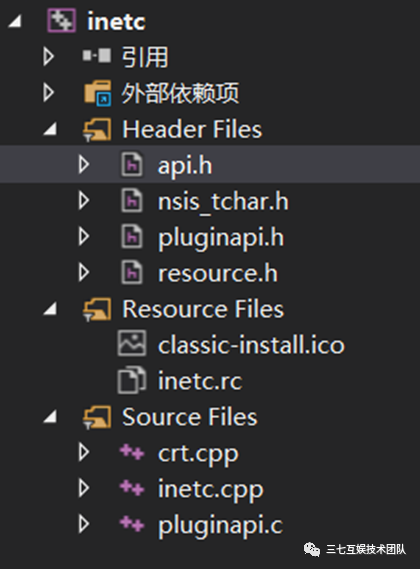The image size is (420, 569).
Task: Select the Source Files label
Action: [x=190, y=417]
